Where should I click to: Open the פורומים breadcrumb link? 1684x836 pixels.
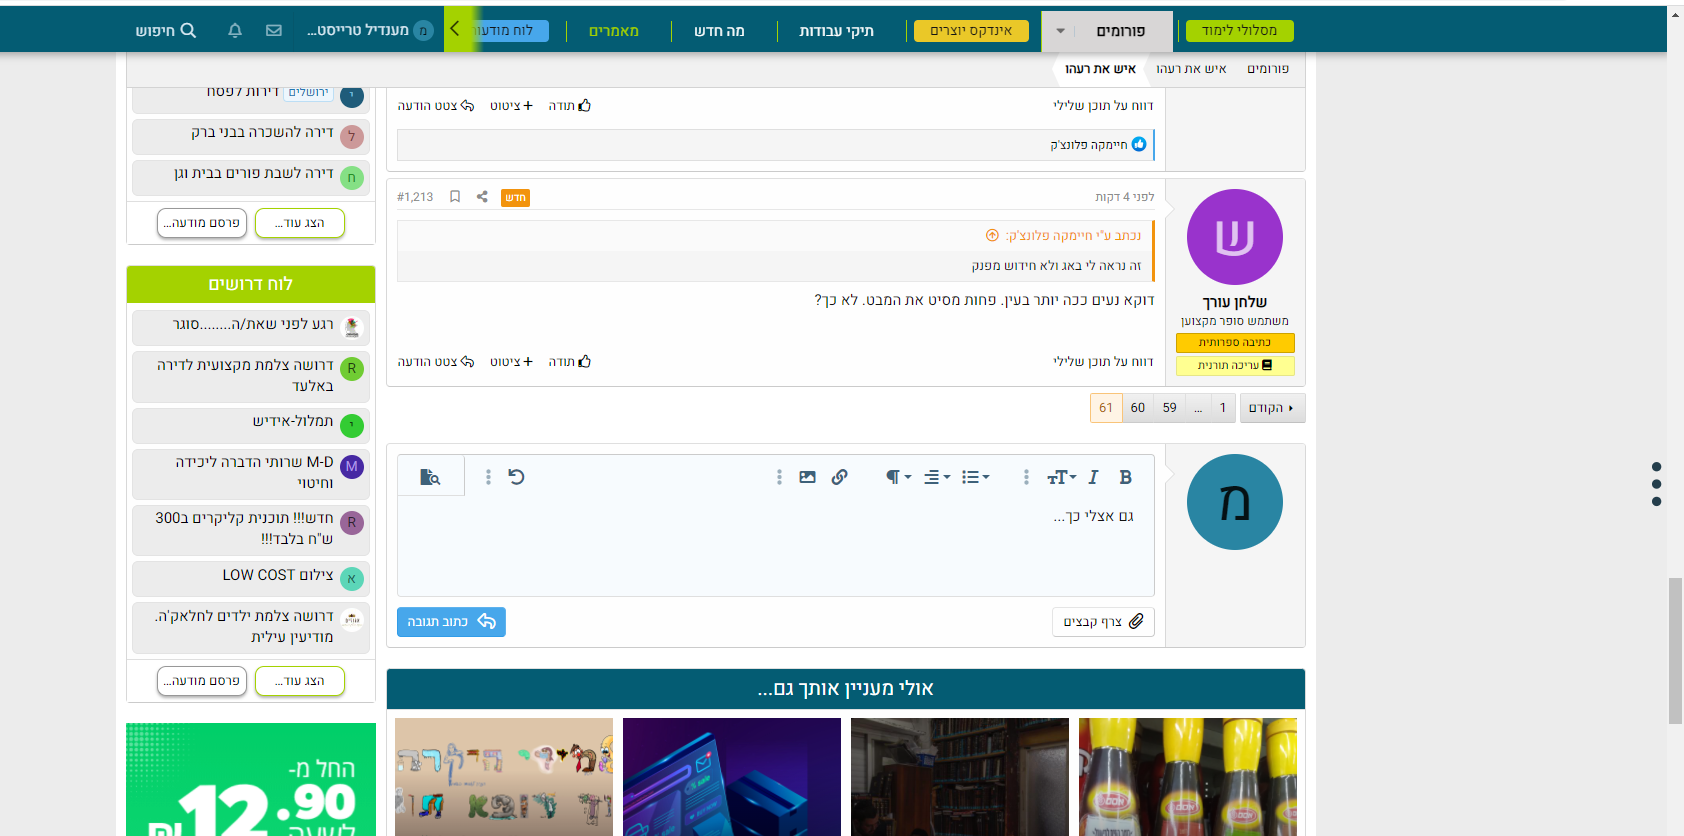click(x=1268, y=69)
